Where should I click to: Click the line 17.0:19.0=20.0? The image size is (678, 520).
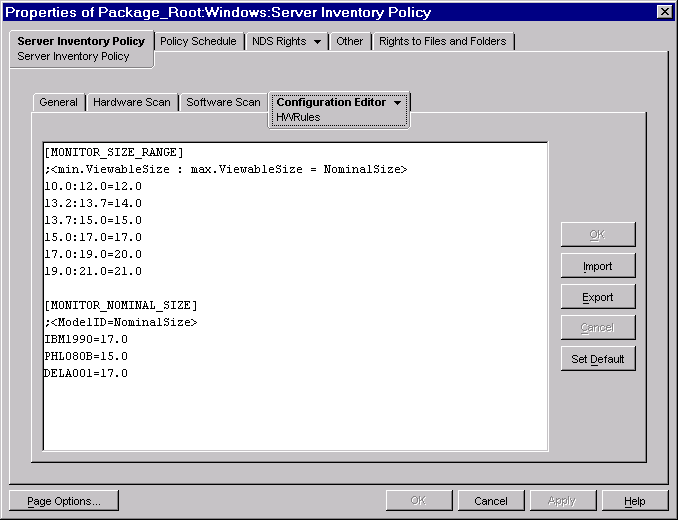pyautogui.click(x=93, y=254)
